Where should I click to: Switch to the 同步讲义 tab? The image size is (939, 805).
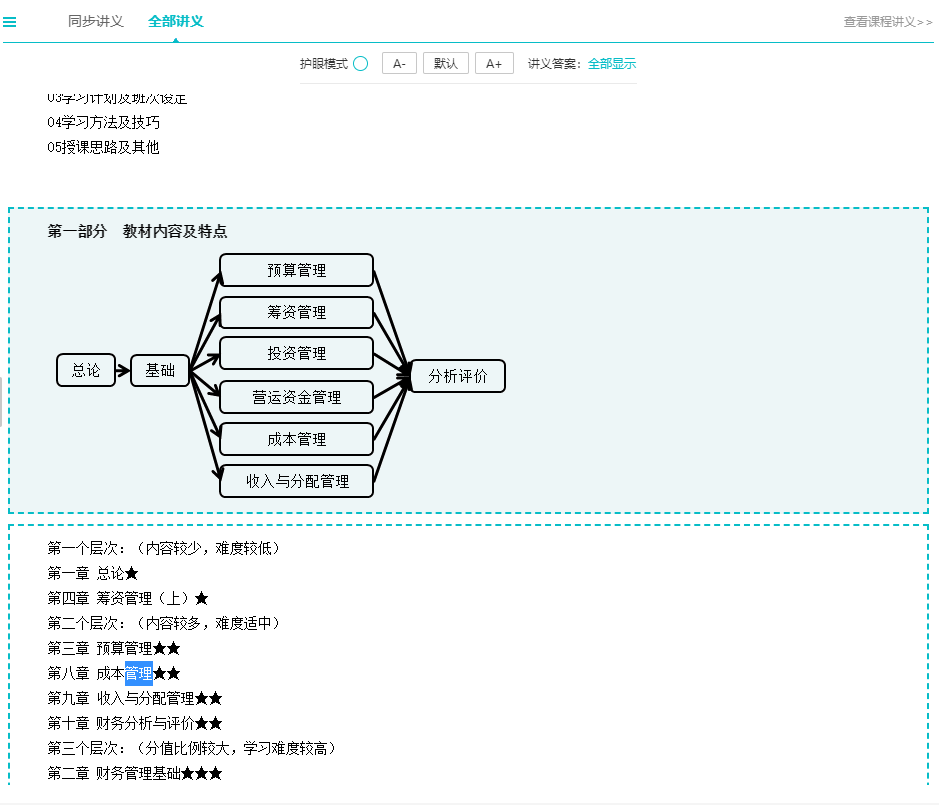(x=95, y=19)
